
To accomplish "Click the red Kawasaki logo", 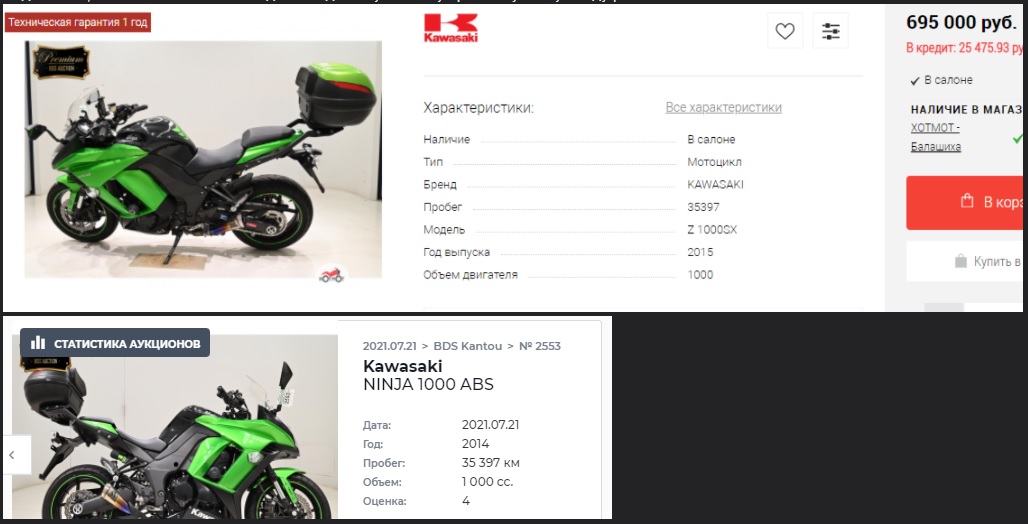I will [x=451, y=28].
